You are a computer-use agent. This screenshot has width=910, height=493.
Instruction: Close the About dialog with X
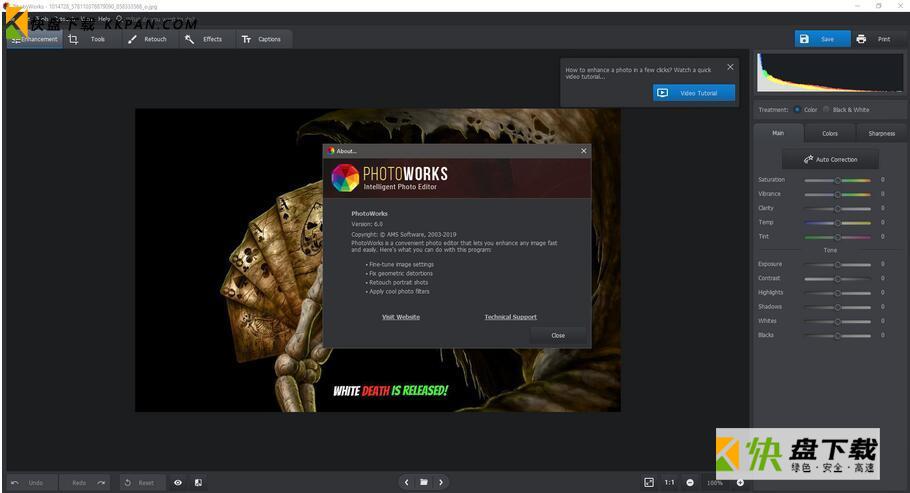[x=584, y=151]
